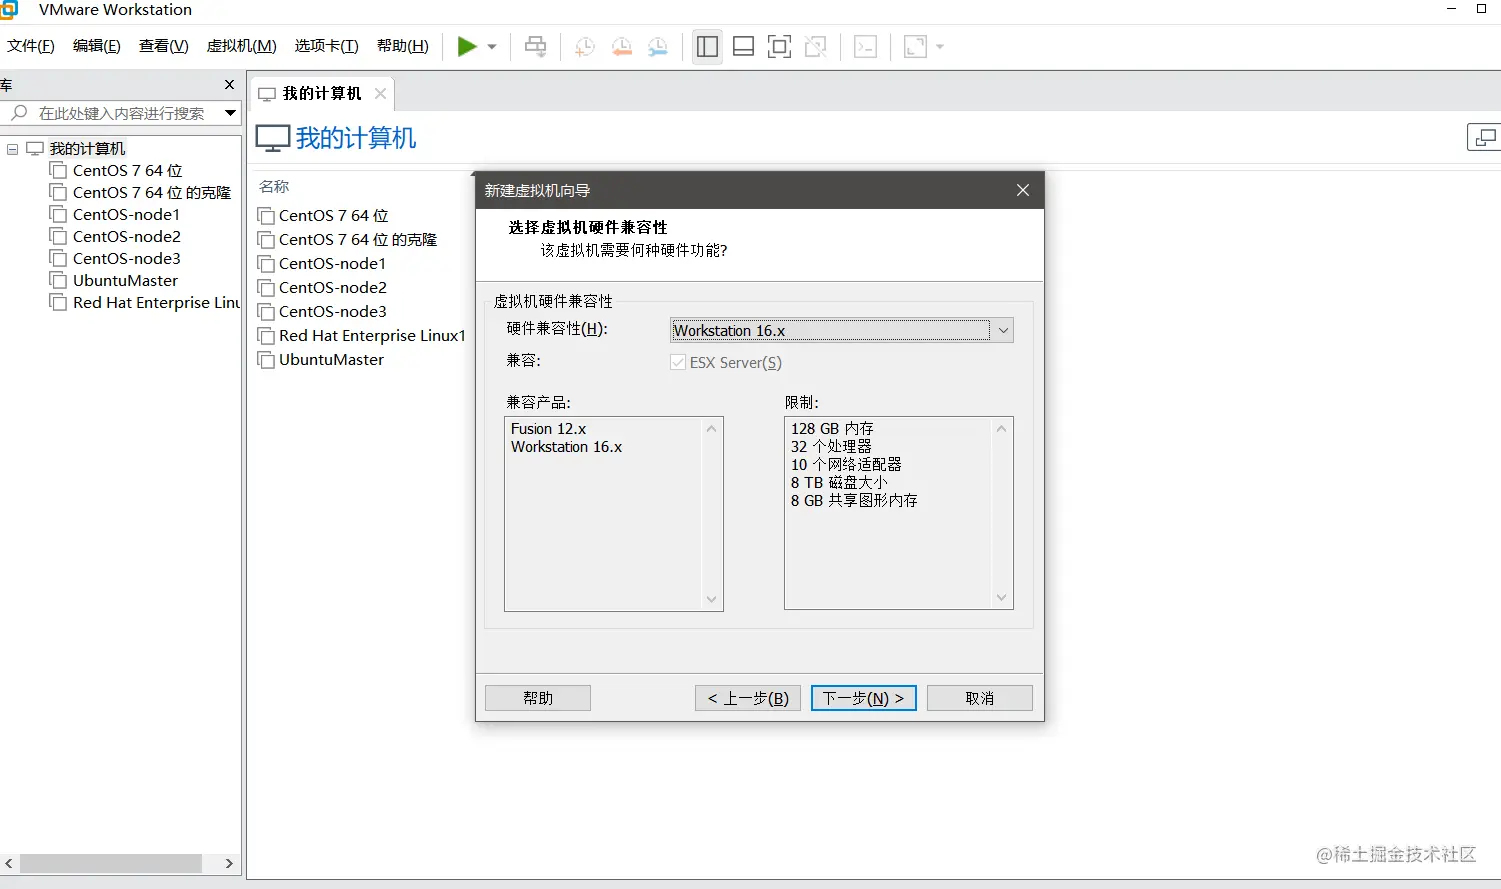The height and width of the screenshot is (889, 1501).
Task: Continue with the 下一步(N) button
Action: click(x=864, y=698)
